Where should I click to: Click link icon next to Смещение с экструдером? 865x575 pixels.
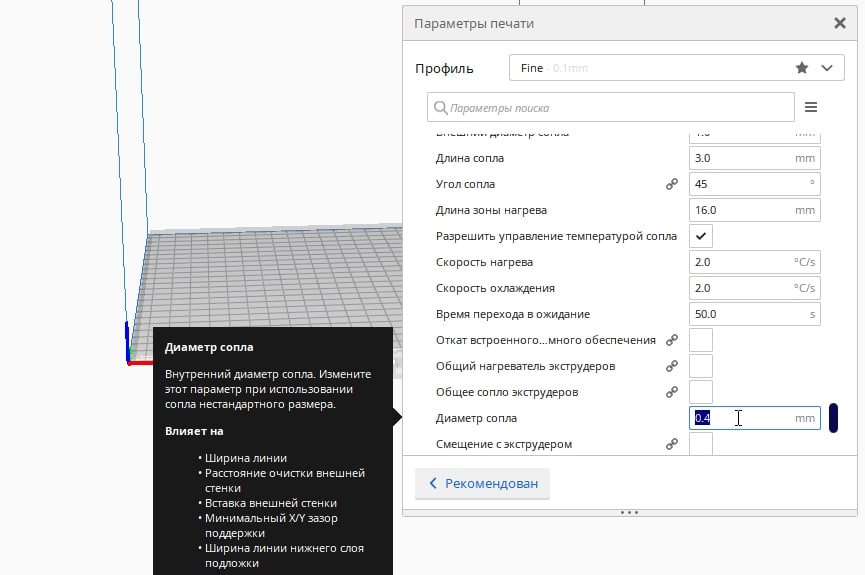click(671, 444)
